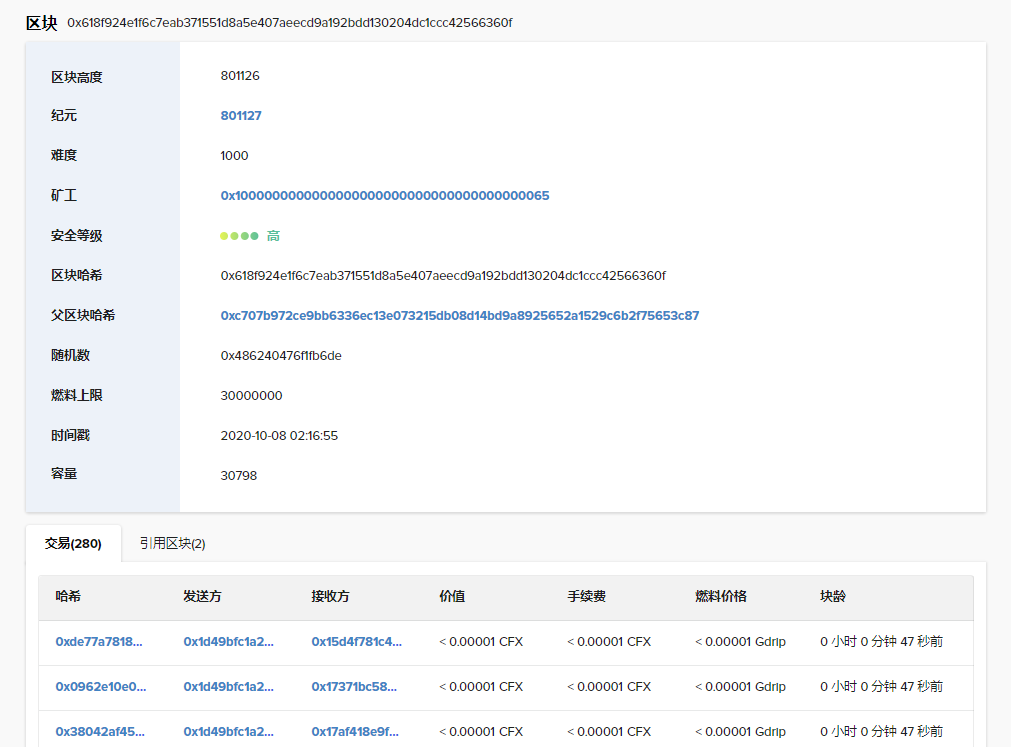
Task: Click the block hash value in 区块哈希 row
Action: pyautogui.click(x=443, y=276)
